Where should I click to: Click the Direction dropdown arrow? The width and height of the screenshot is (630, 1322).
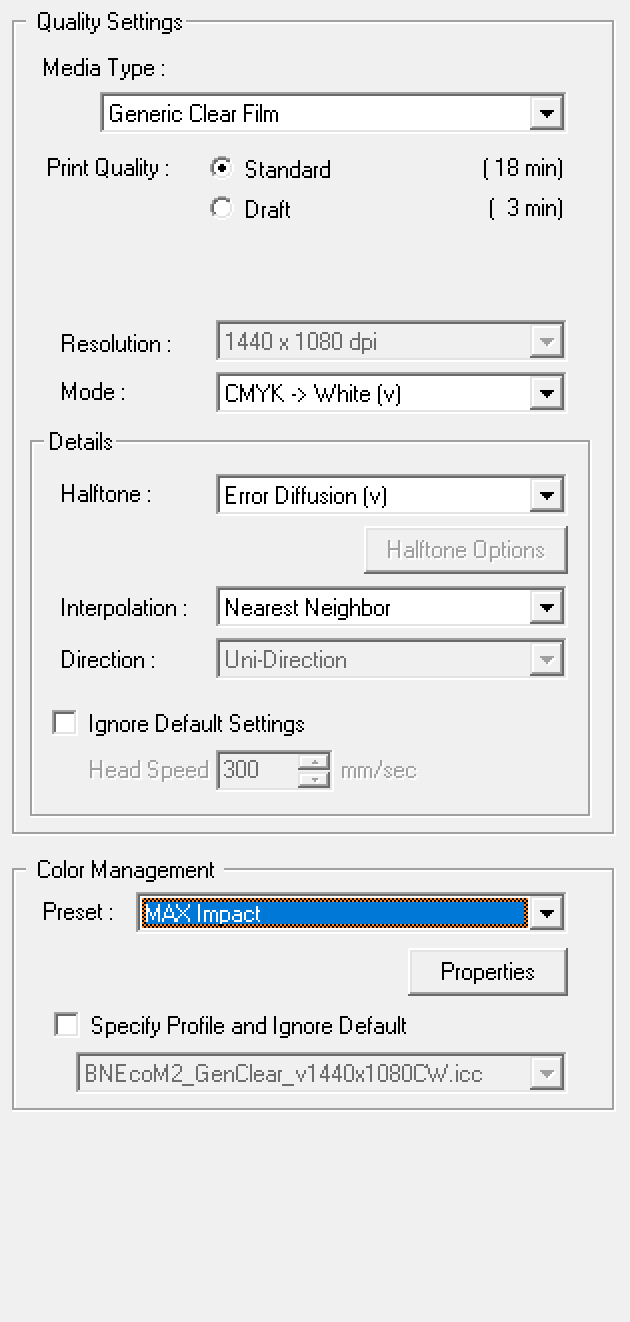(545, 659)
